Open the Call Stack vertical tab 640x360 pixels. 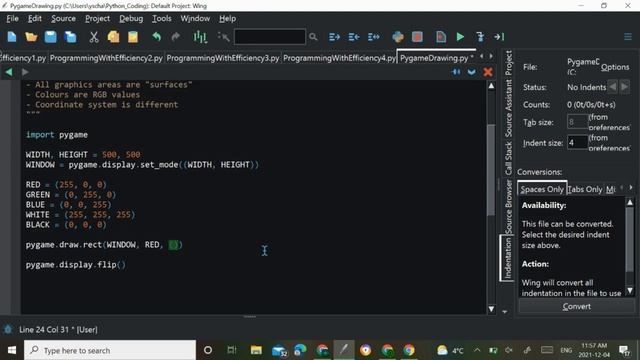(508, 159)
